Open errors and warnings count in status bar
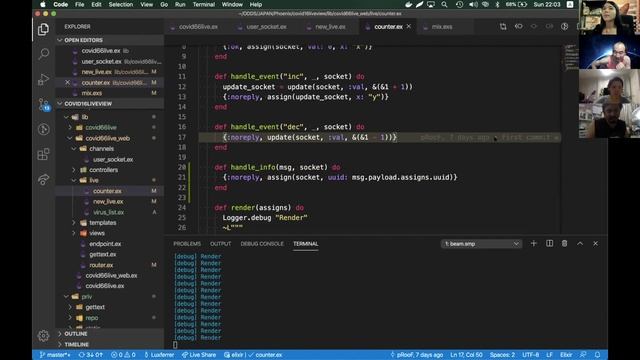 (x=123, y=355)
